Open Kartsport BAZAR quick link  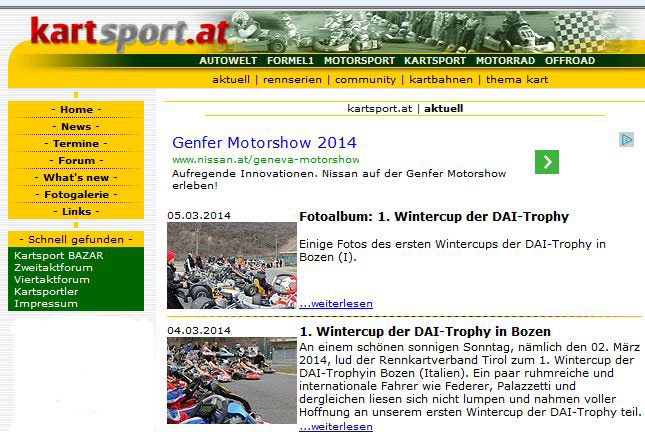click(x=58, y=255)
